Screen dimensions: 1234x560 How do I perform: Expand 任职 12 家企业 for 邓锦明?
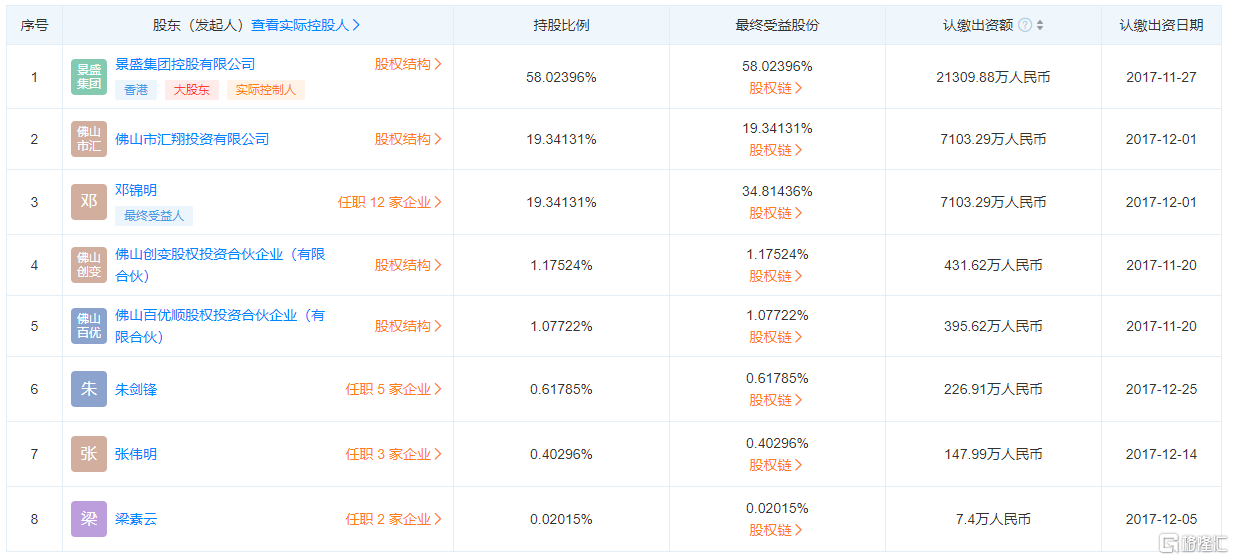pyautogui.click(x=389, y=202)
